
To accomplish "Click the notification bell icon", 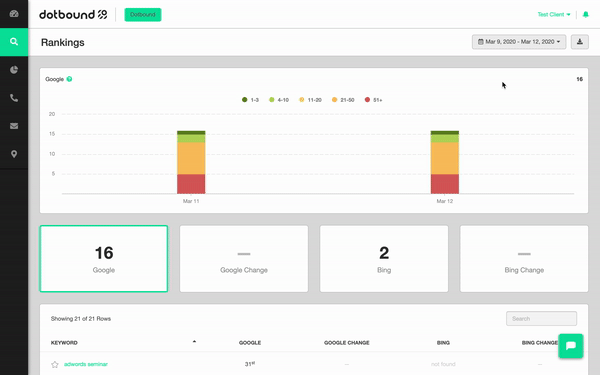I will click(585, 15).
